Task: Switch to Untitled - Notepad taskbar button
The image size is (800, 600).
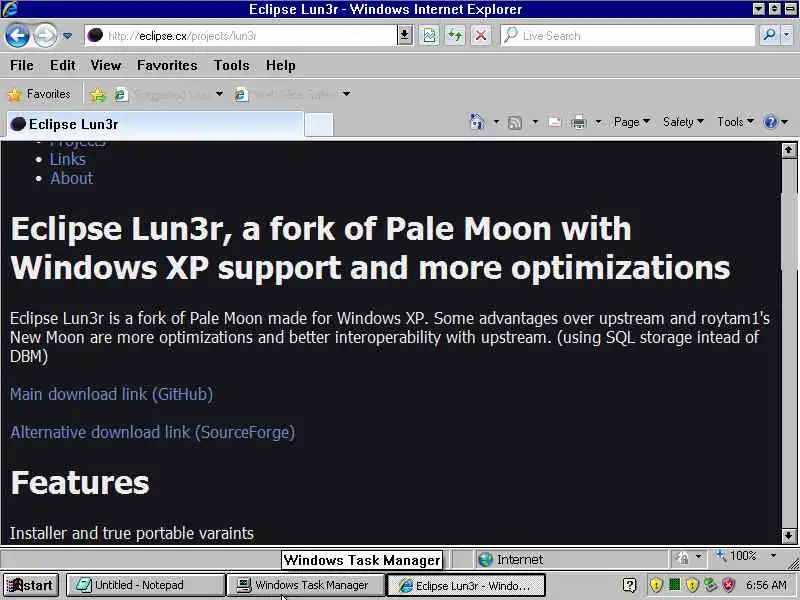Action: (146, 585)
